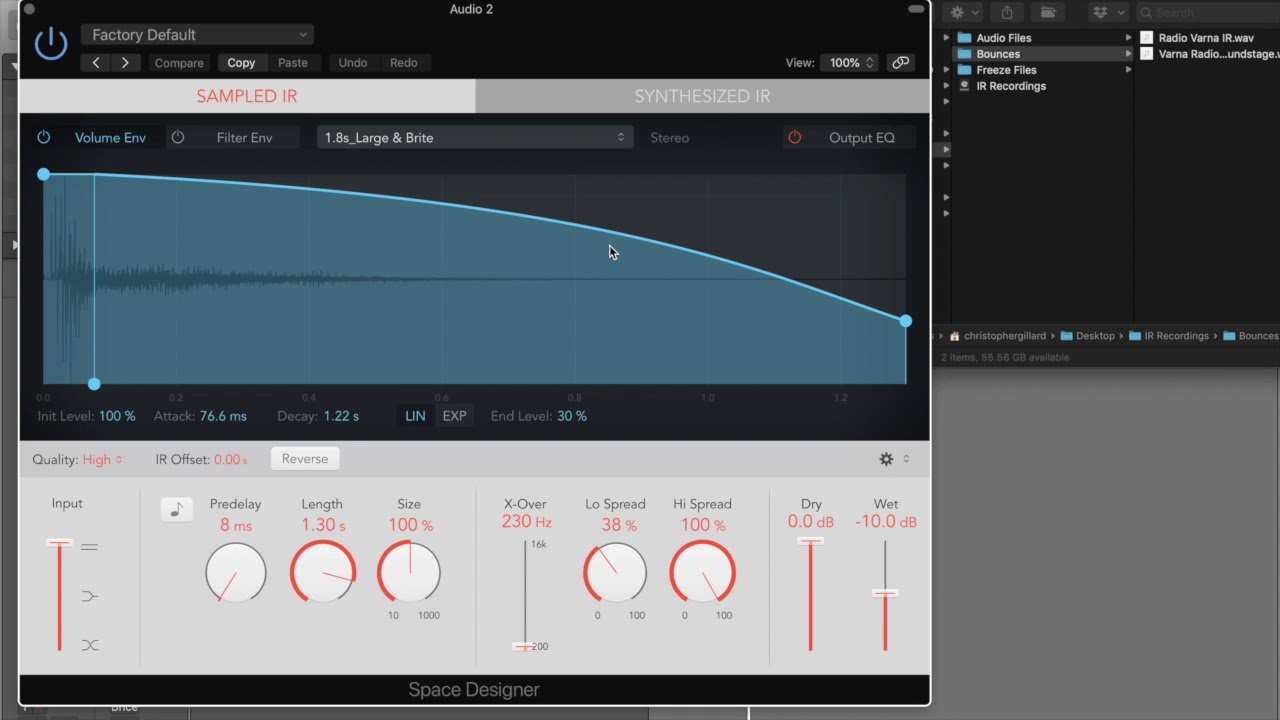Click the Copy button

(x=241, y=63)
